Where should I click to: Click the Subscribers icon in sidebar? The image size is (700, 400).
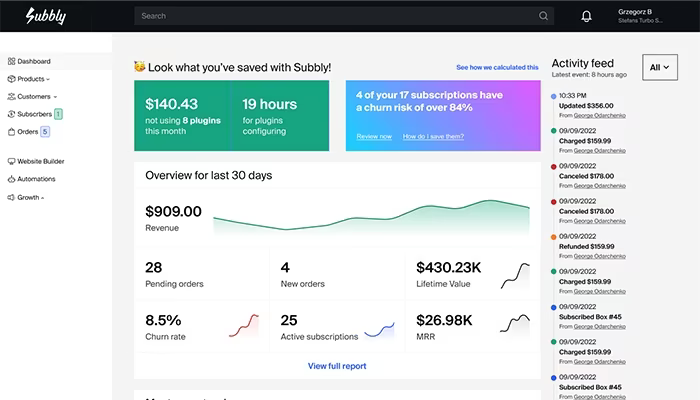click(x=12, y=114)
